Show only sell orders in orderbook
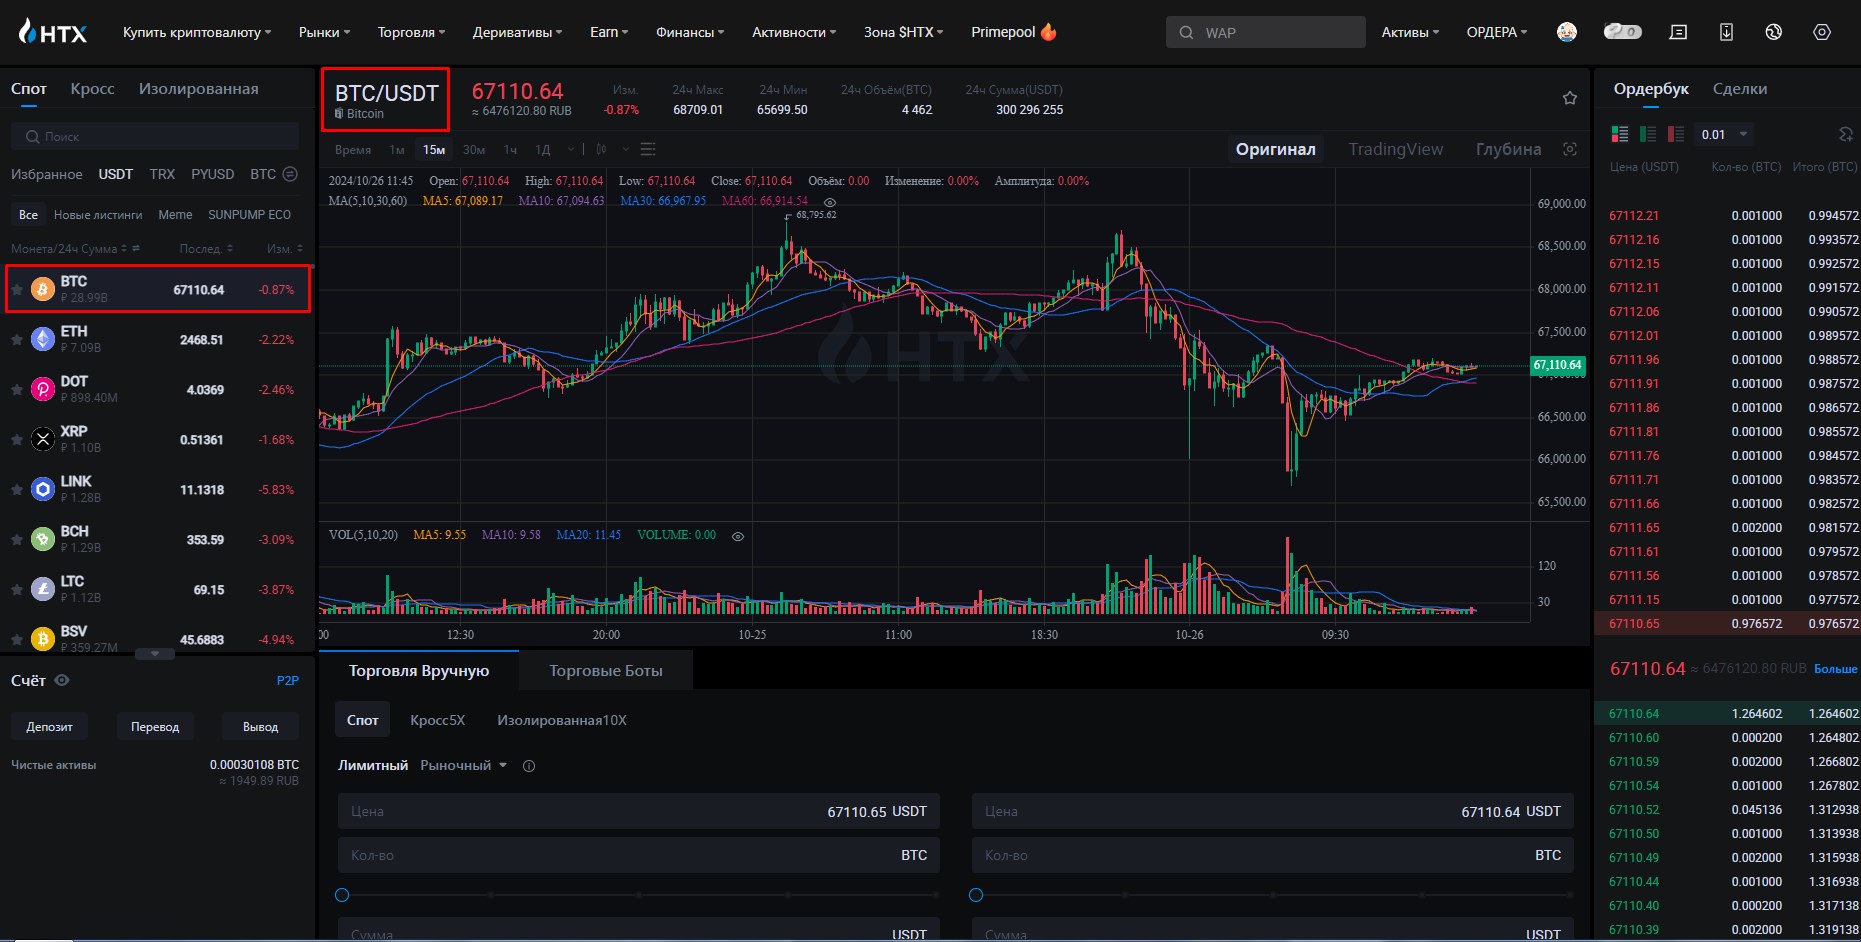This screenshot has height=942, width=1861. [x=1676, y=134]
